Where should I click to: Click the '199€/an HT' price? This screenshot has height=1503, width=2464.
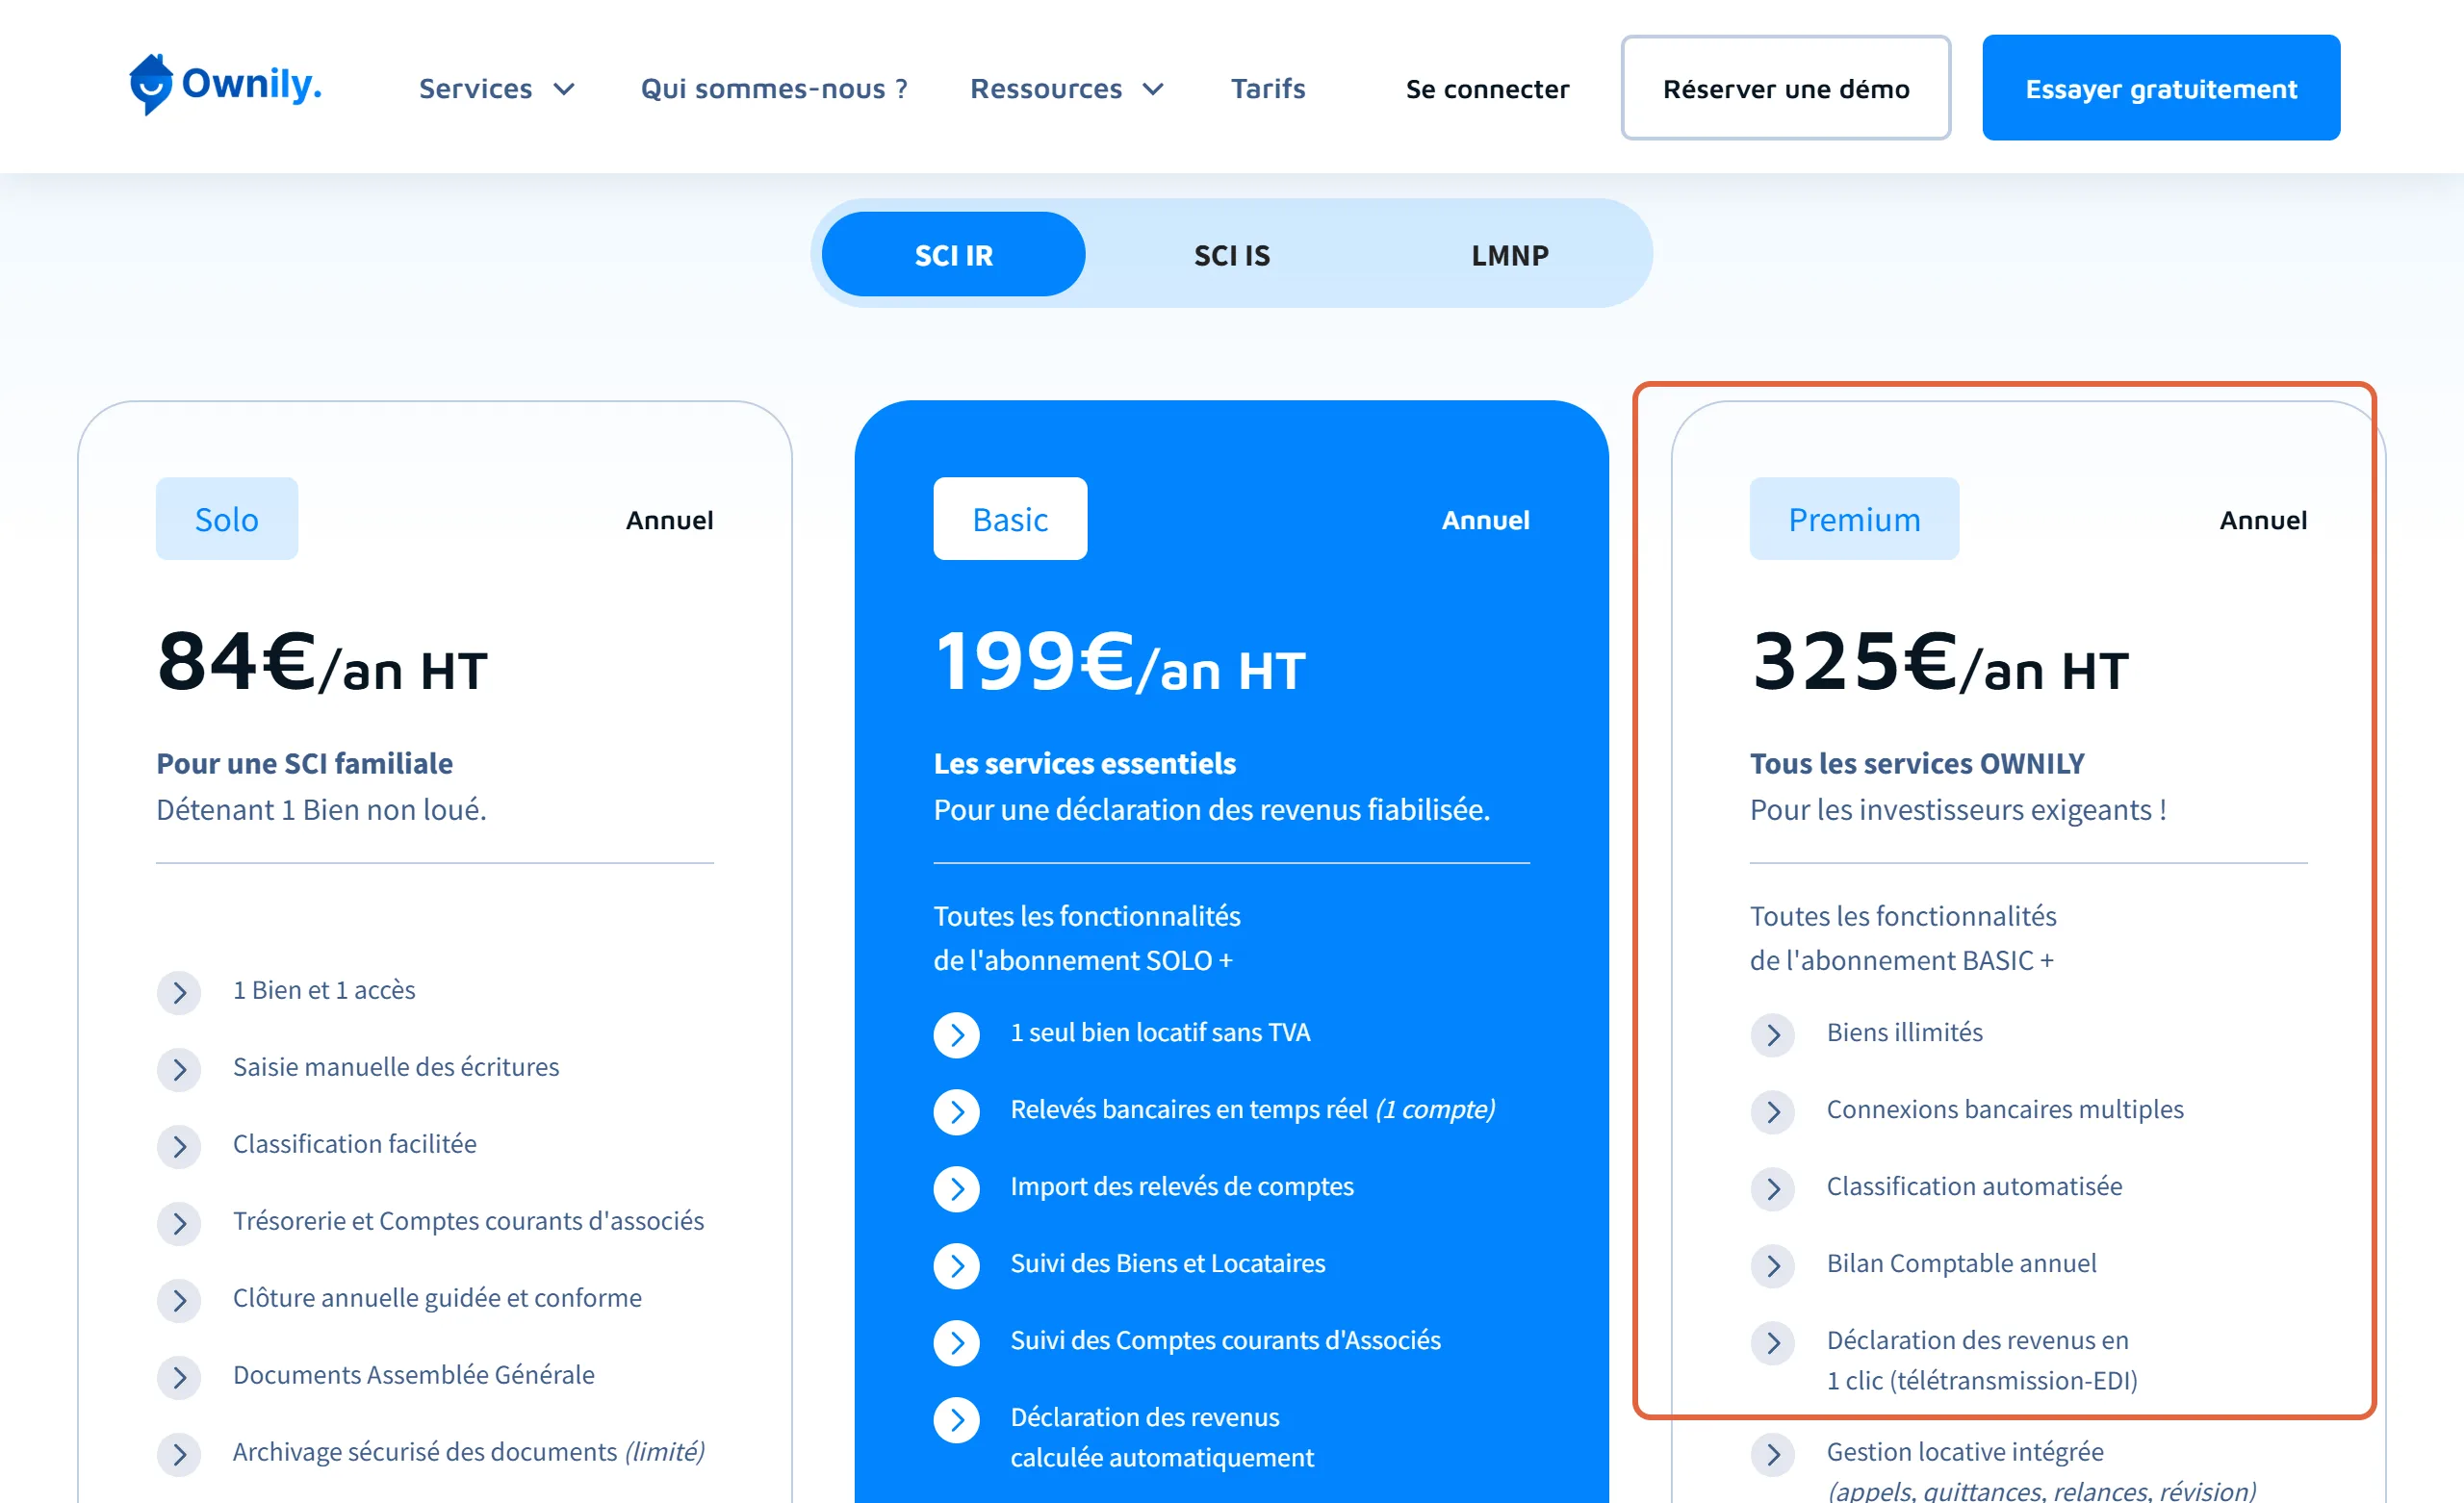(x=1120, y=663)
